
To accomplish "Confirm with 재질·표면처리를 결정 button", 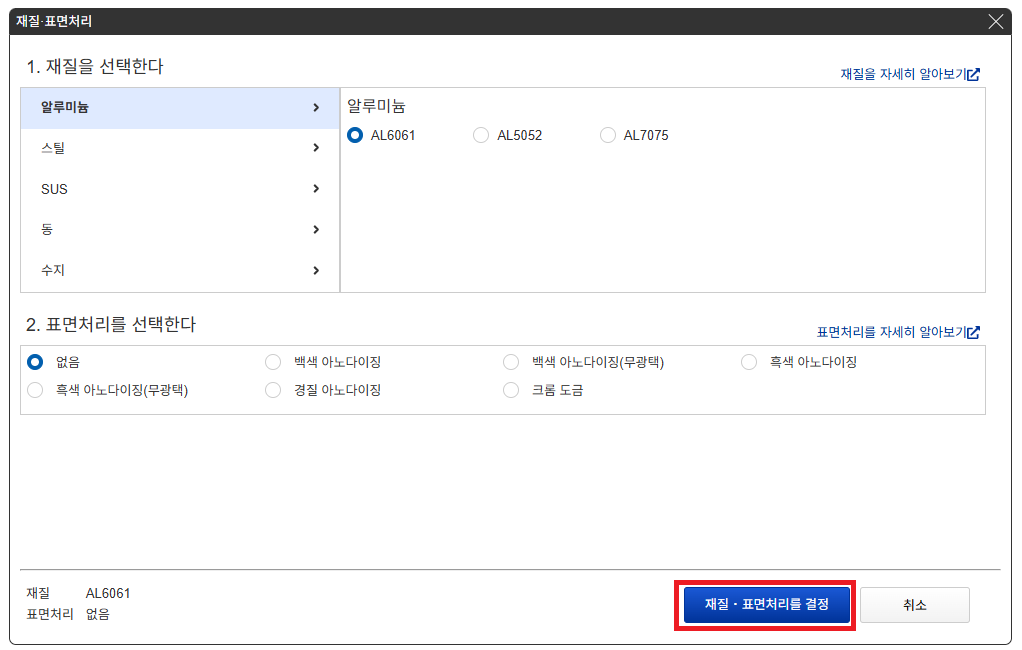I will 766,605.
